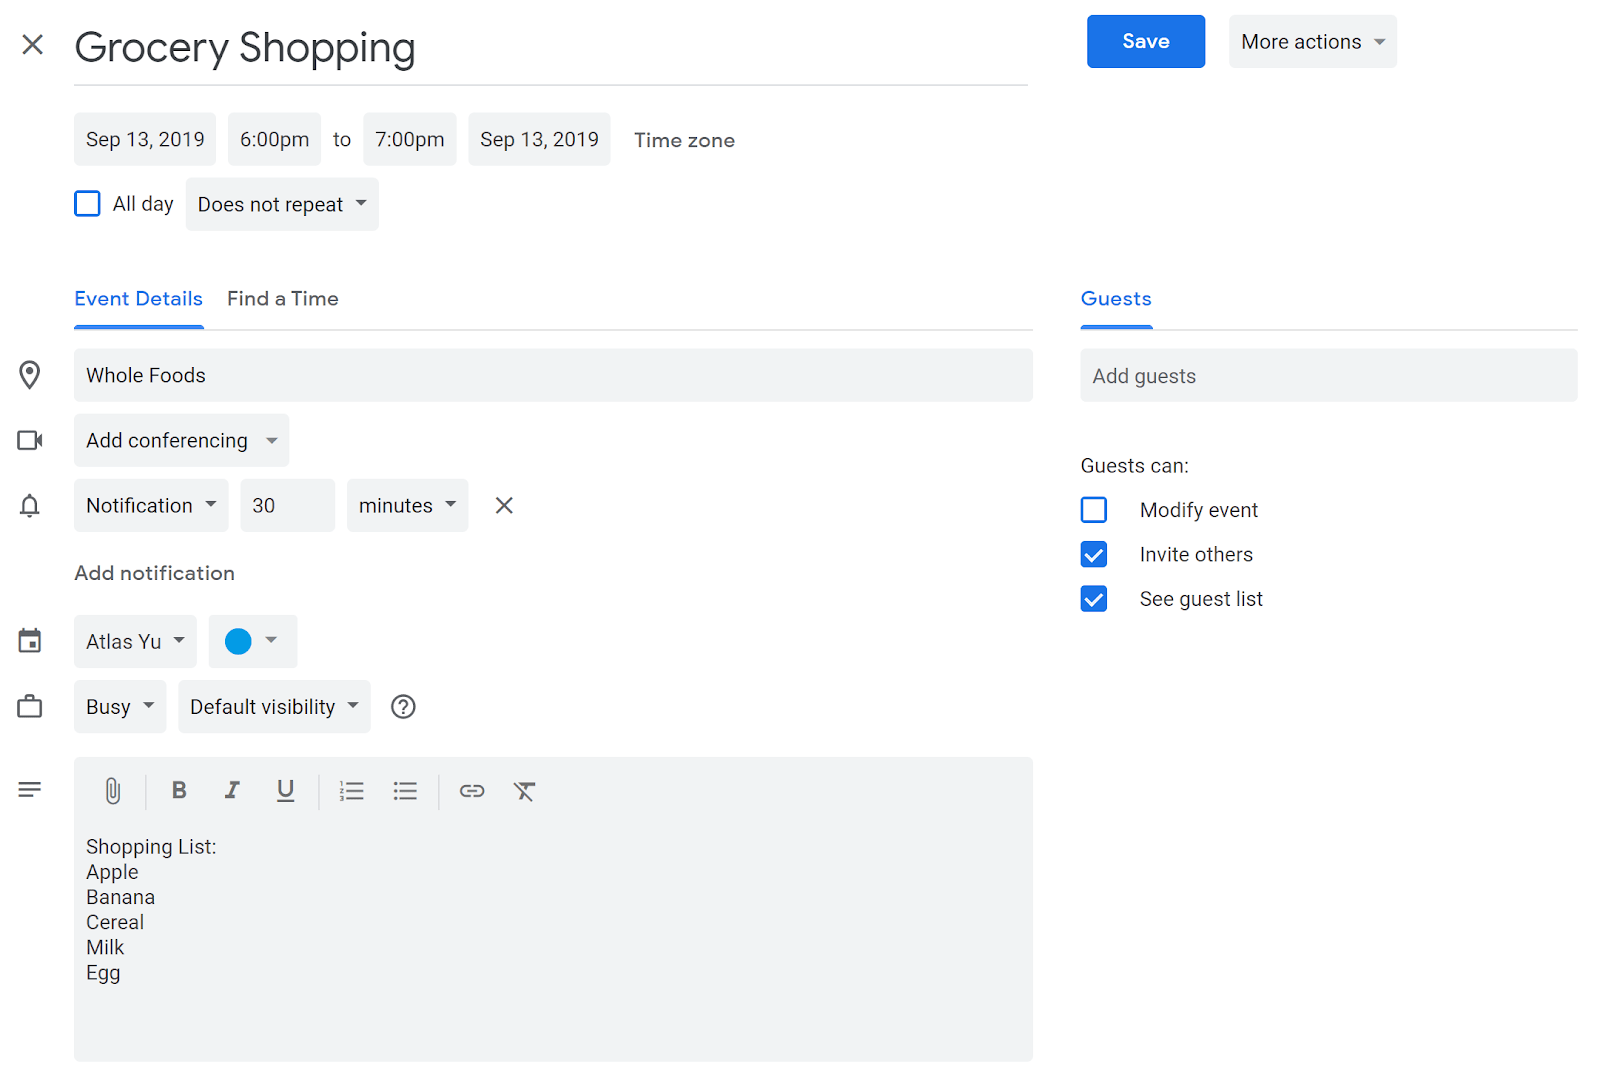
Task: Save the Grocery Shopping event
Action: point(1145,42)
